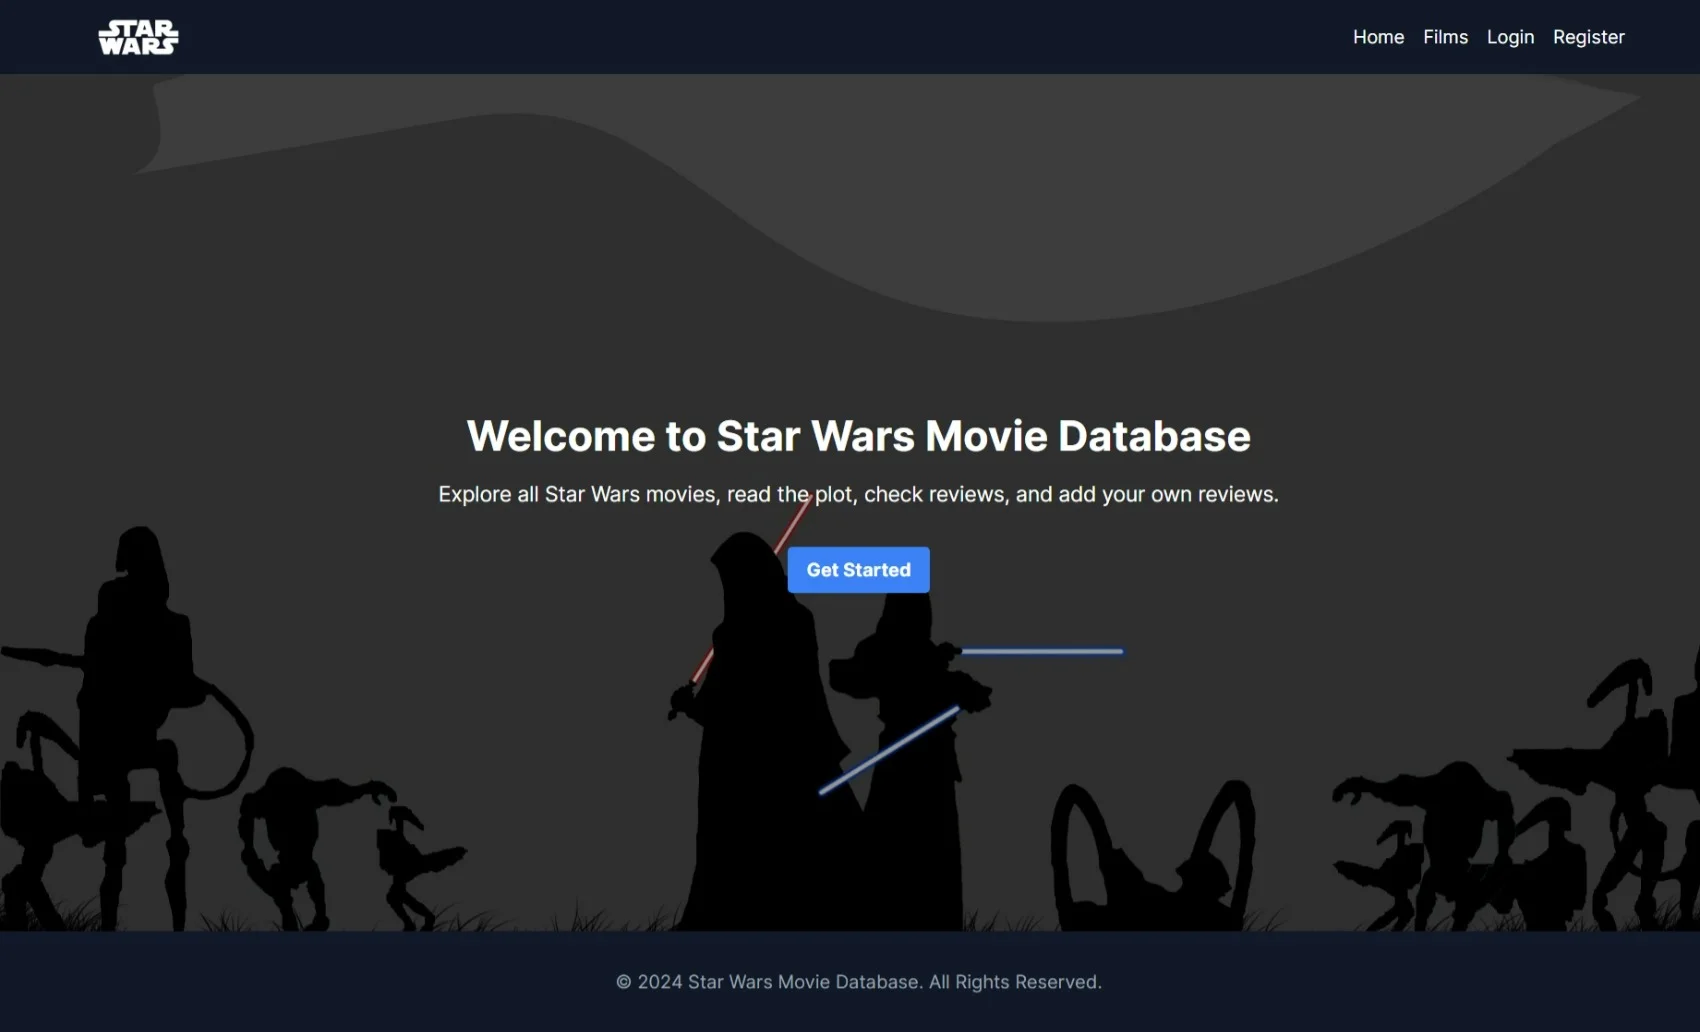The image size is (1700, 1032).
Task: Select the Star Wars emblem in the header
Action: [137, 36]
